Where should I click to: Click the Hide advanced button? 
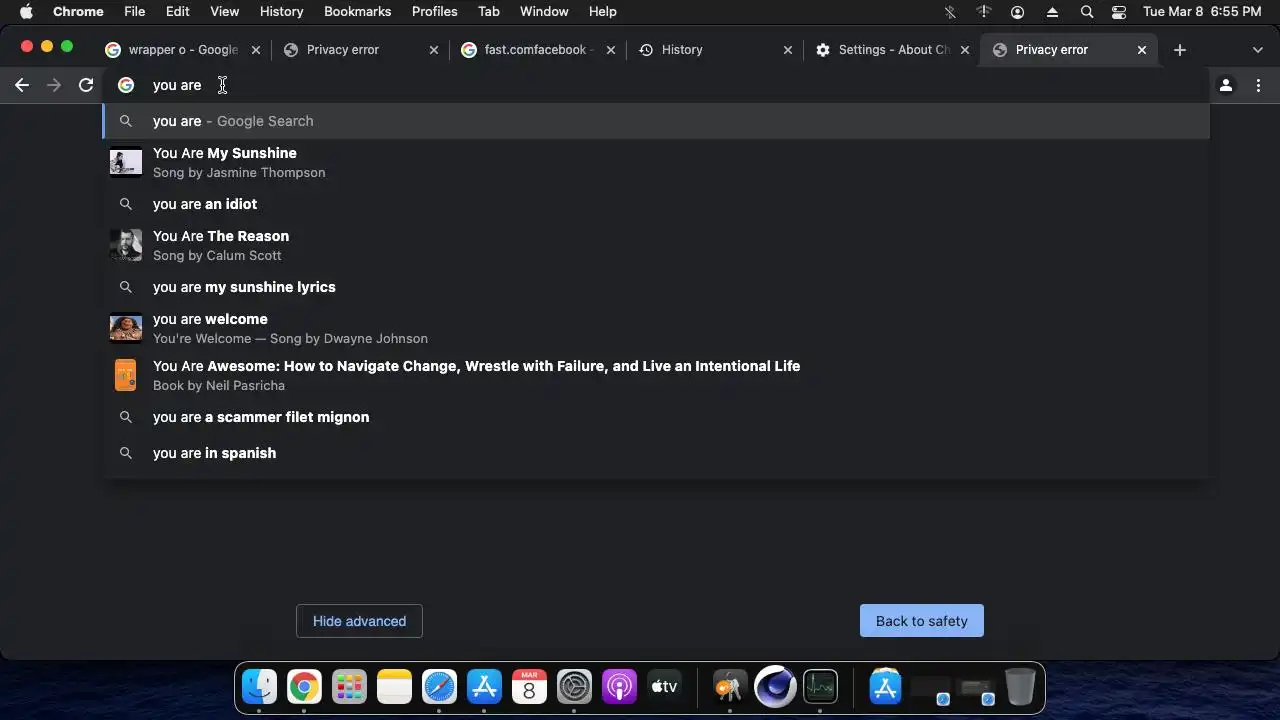(359, 621)
